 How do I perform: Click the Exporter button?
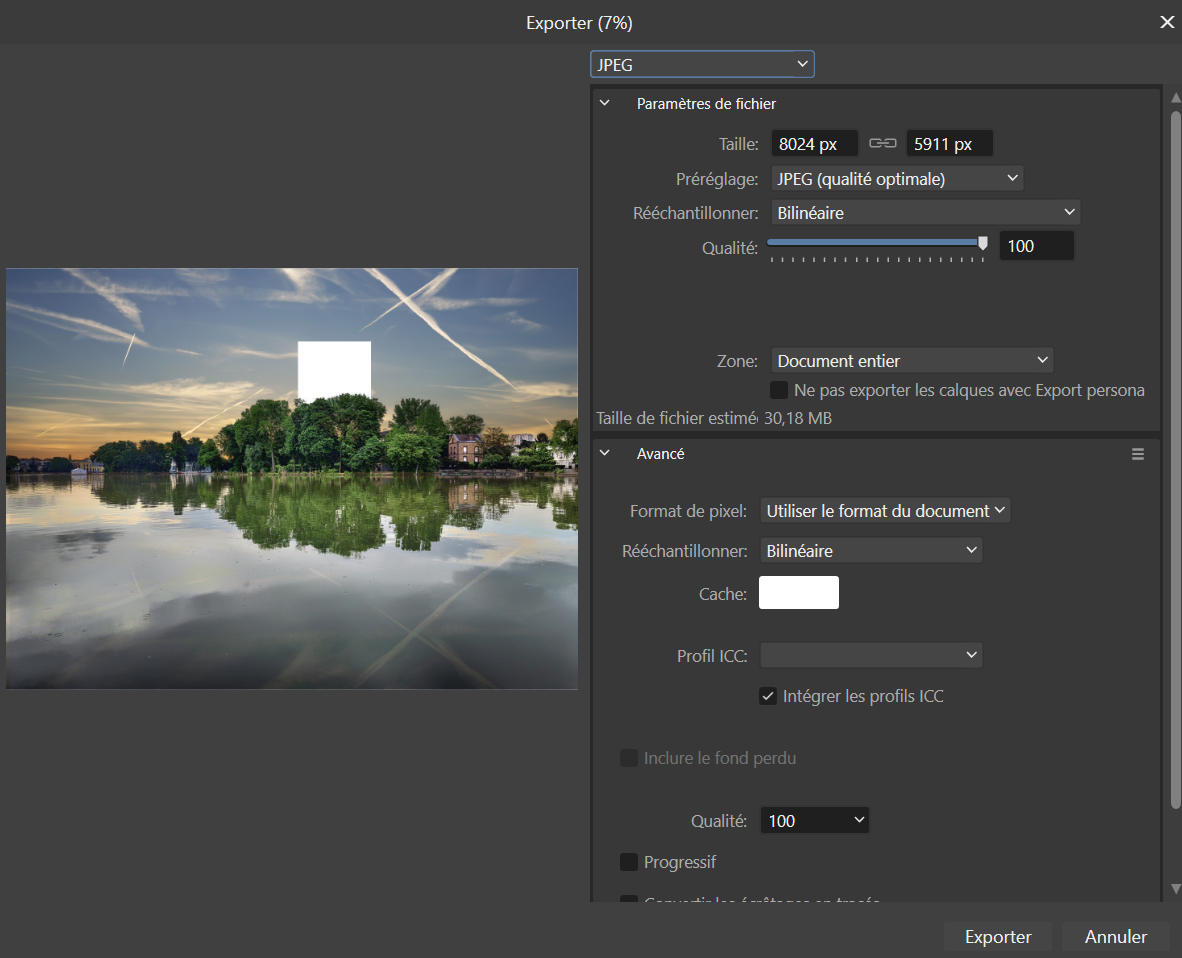997,936
